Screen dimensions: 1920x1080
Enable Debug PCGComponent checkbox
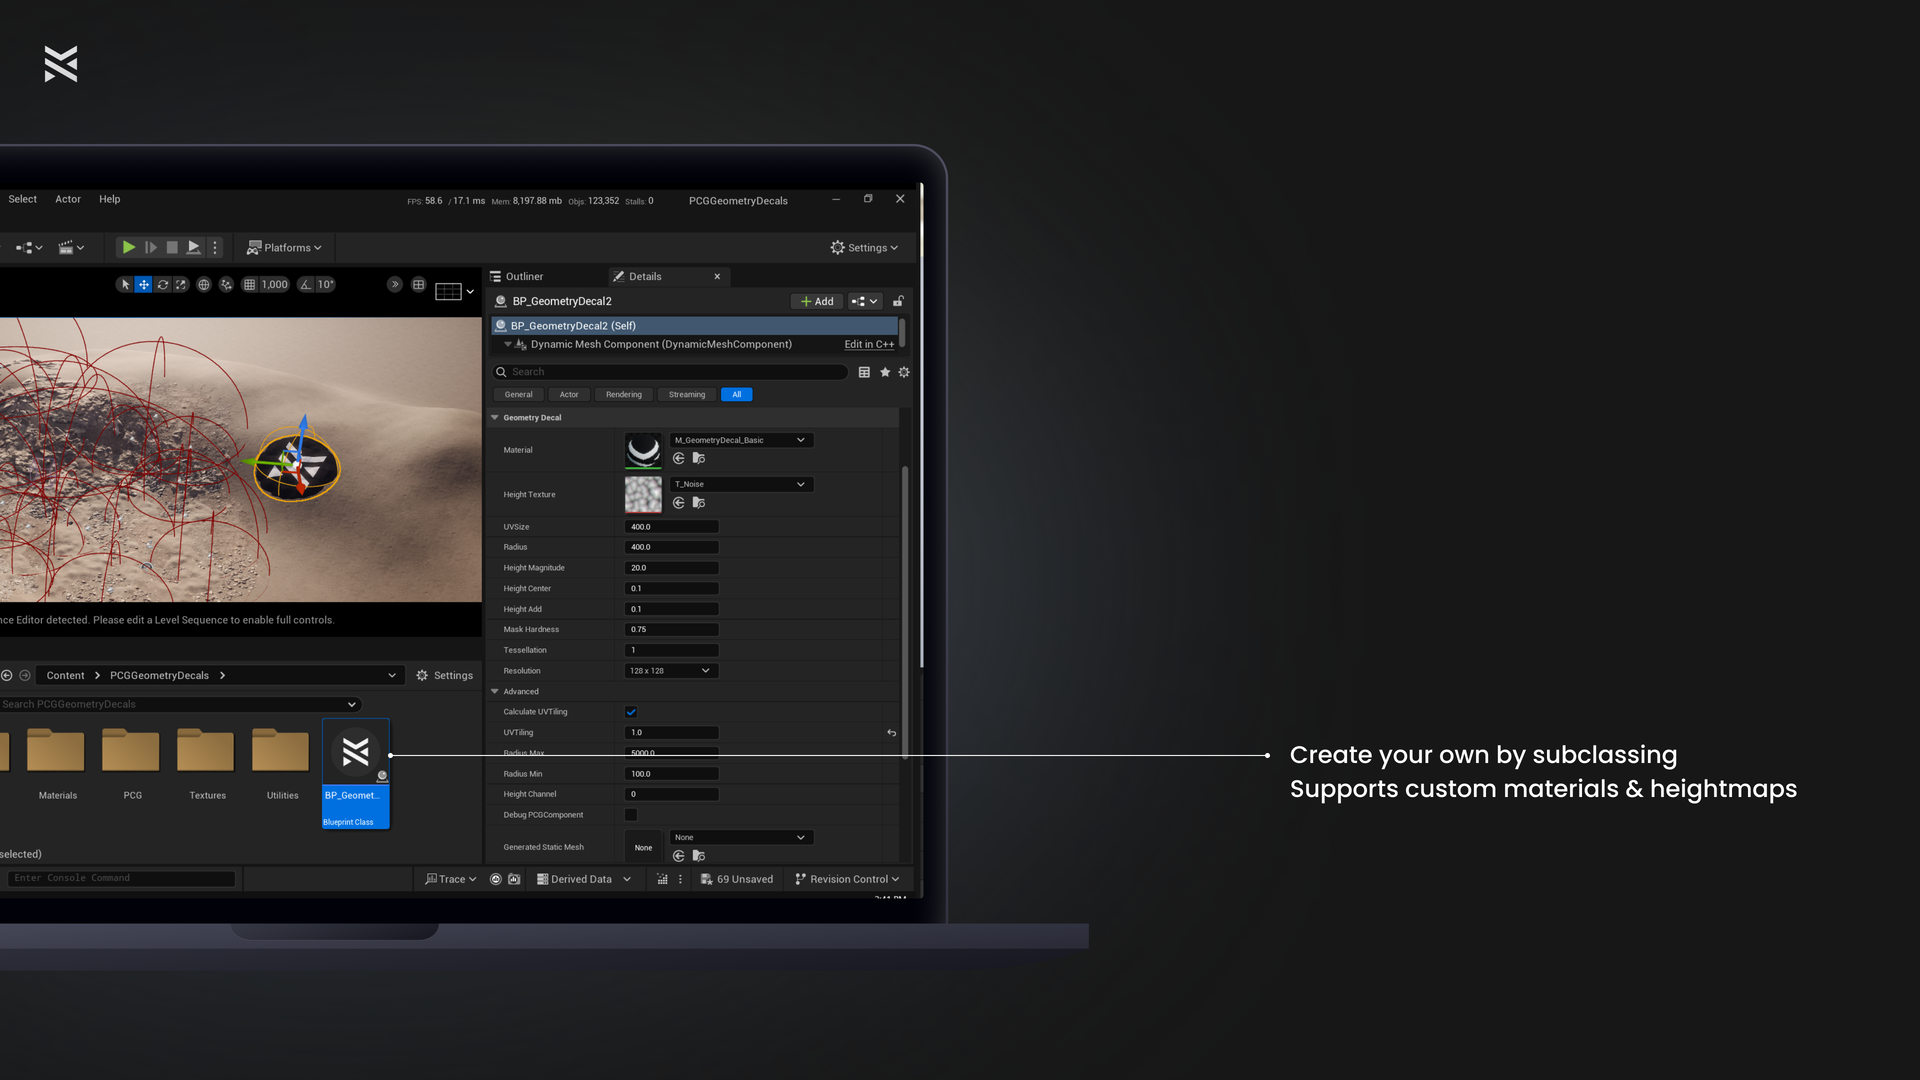(x=631, y=815)
